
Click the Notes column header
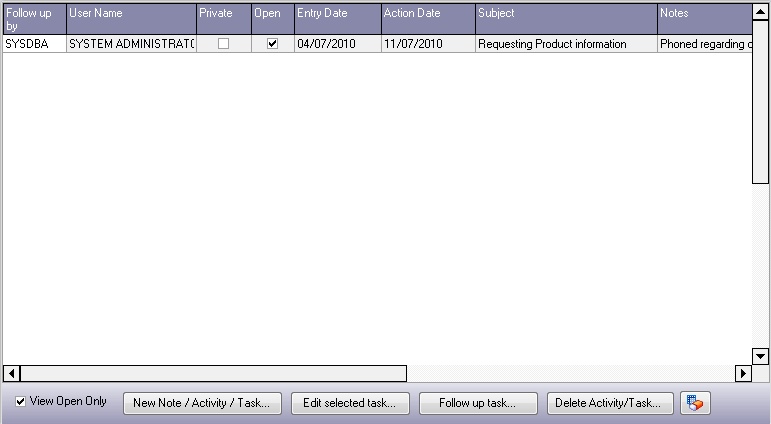[704, 19]
